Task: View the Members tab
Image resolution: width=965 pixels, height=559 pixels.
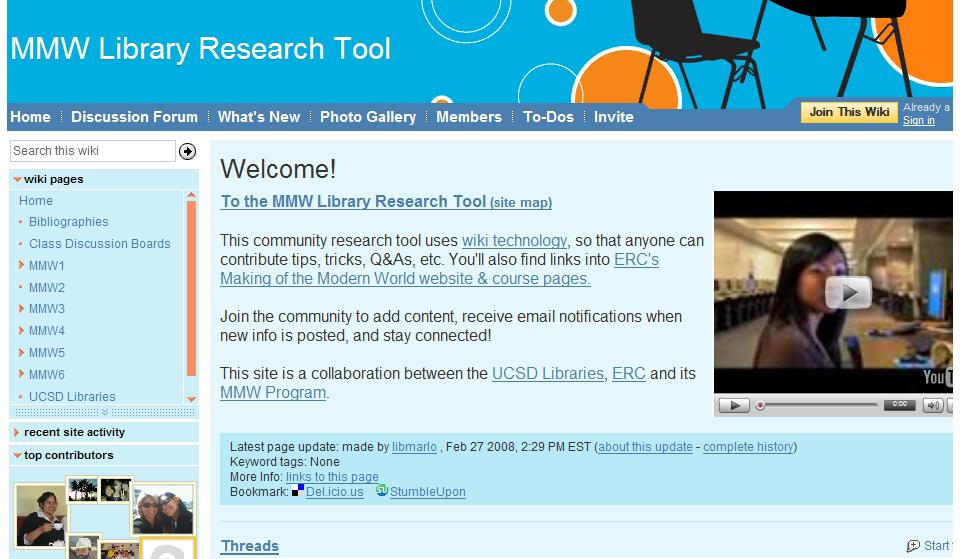Action: pyautogui.click(x=469, y=117)
